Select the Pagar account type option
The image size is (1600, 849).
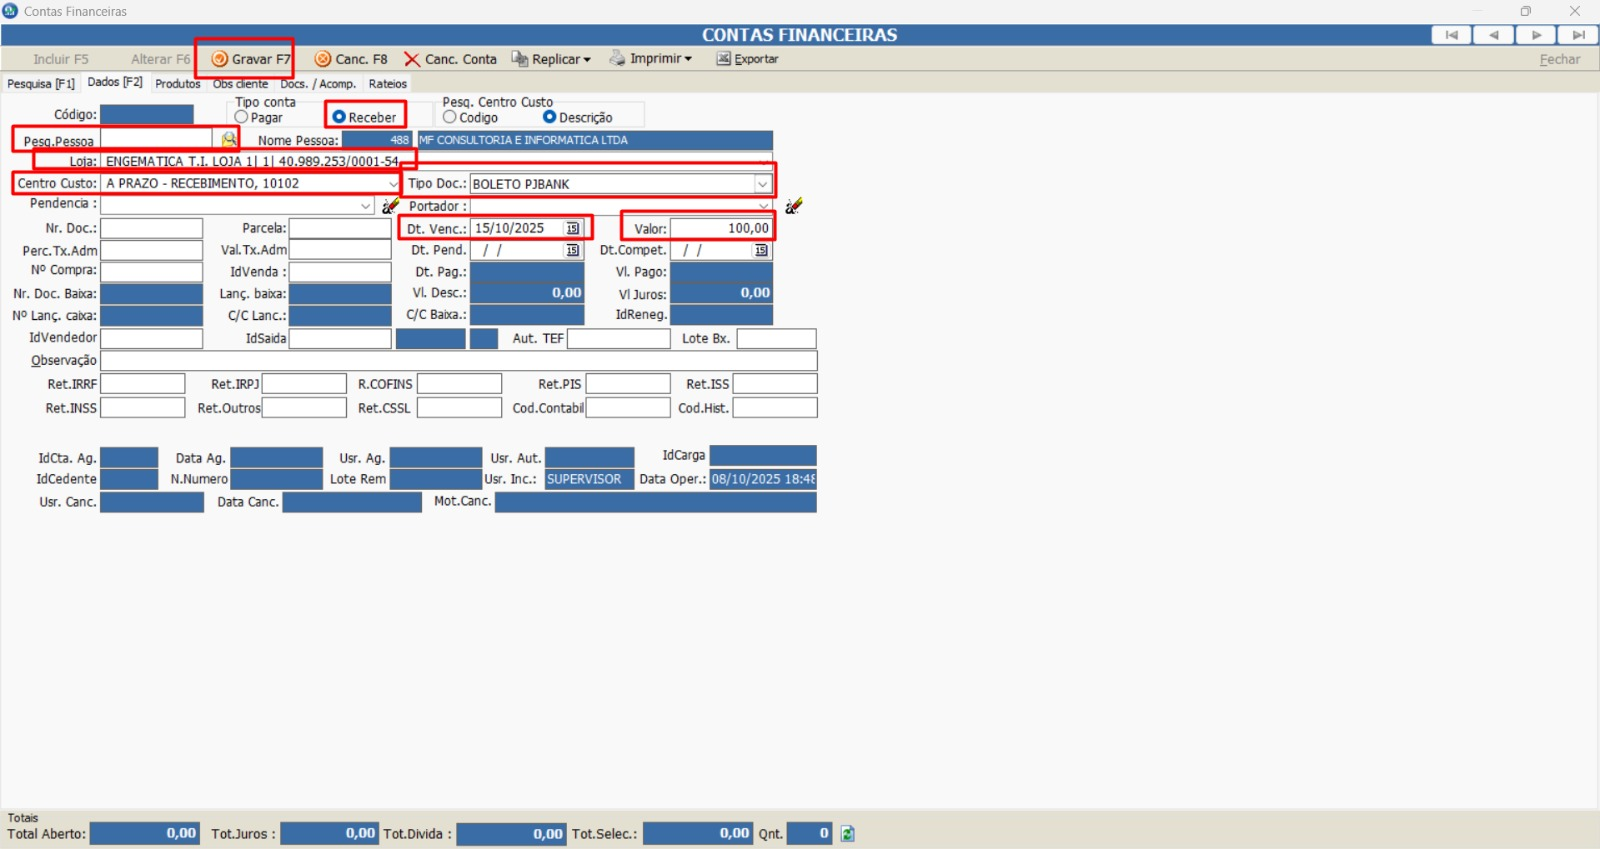(241, 117)
